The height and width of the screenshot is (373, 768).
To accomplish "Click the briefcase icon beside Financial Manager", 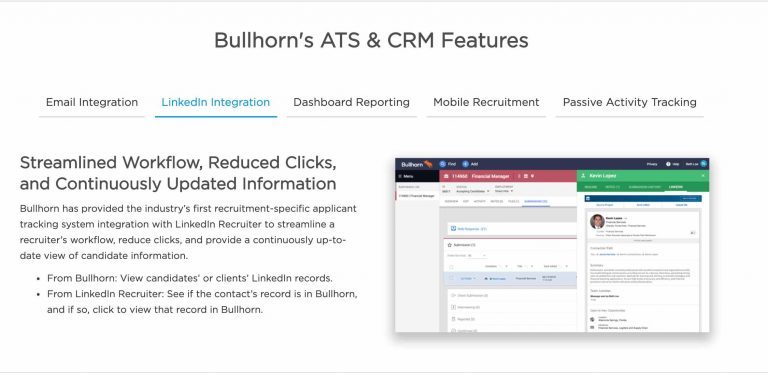I will tap(446, 176).
